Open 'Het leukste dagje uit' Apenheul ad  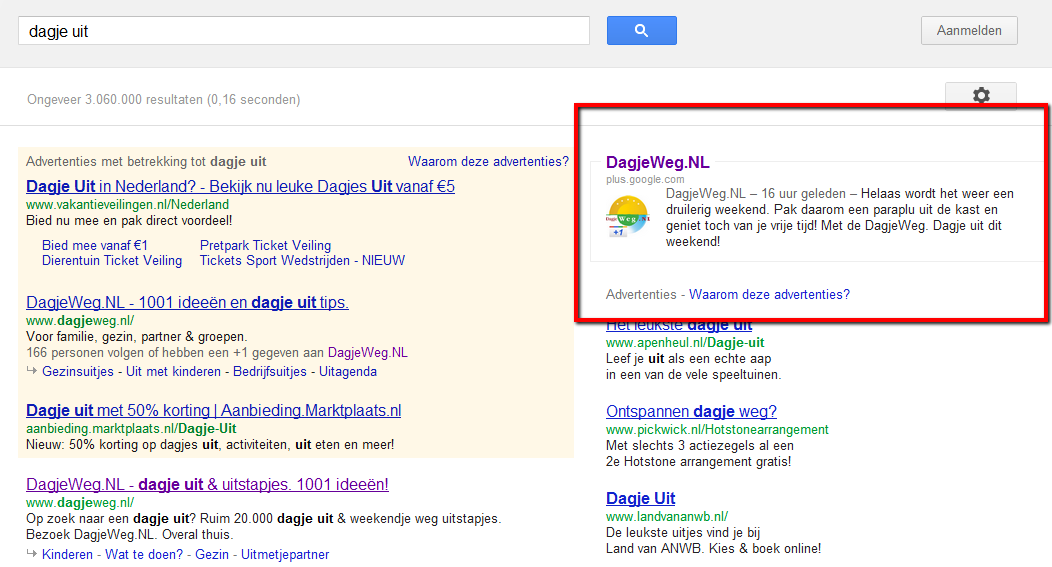coord(679,326)
